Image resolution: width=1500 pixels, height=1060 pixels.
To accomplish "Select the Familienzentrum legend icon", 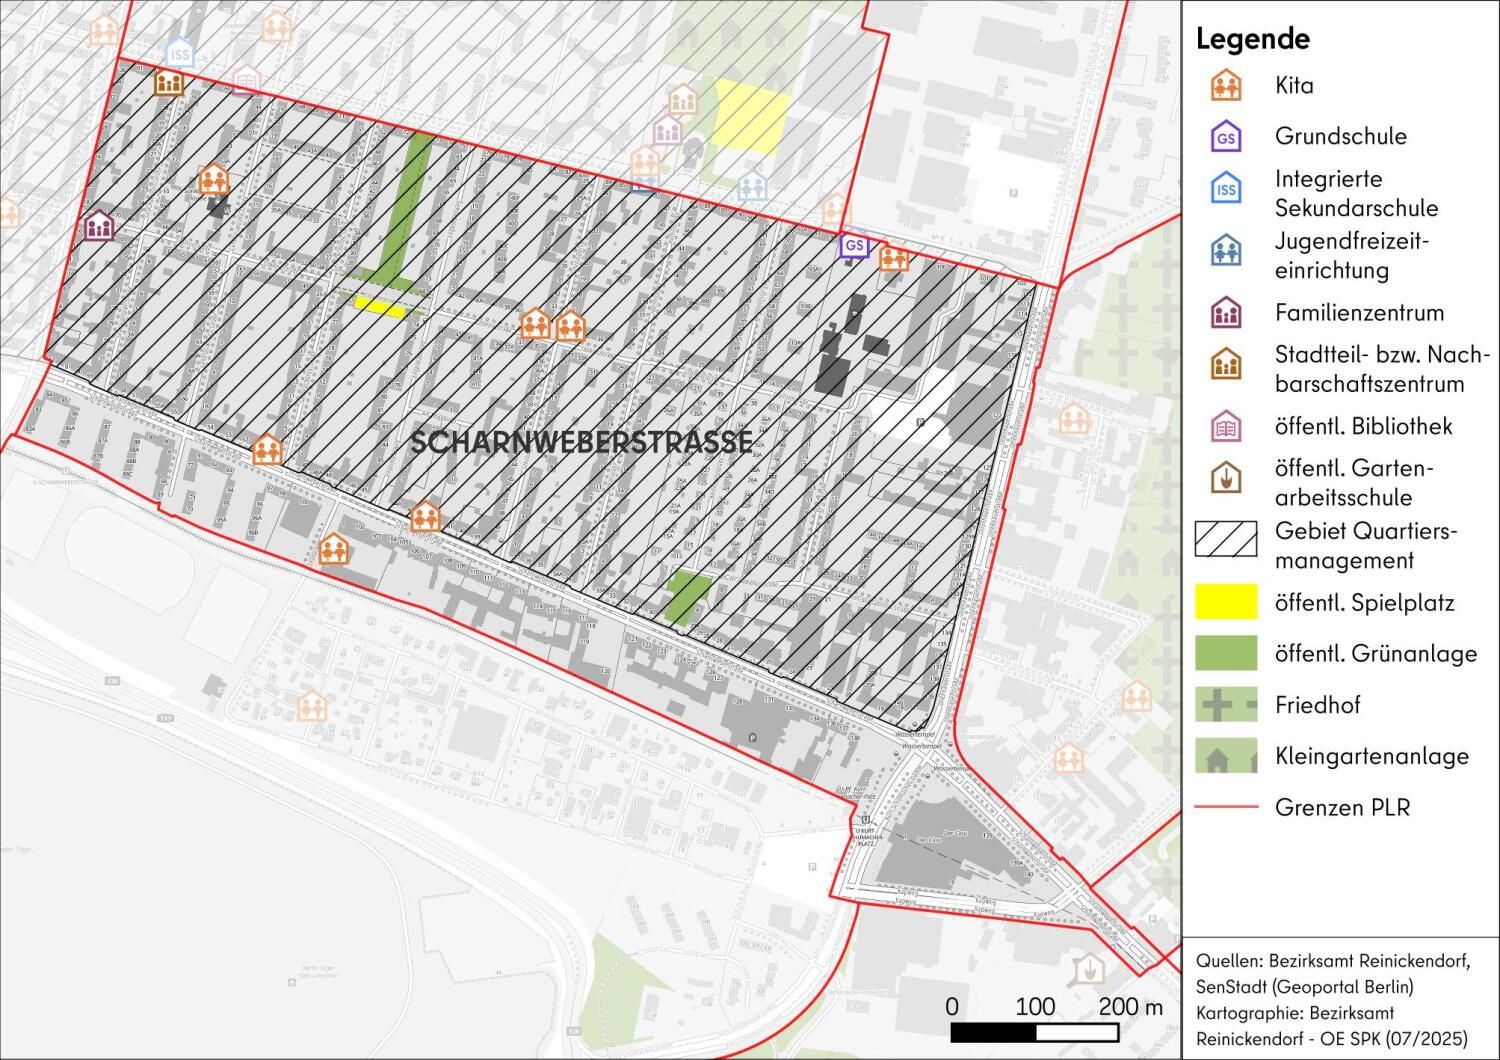I will (x=1225, y=312).
